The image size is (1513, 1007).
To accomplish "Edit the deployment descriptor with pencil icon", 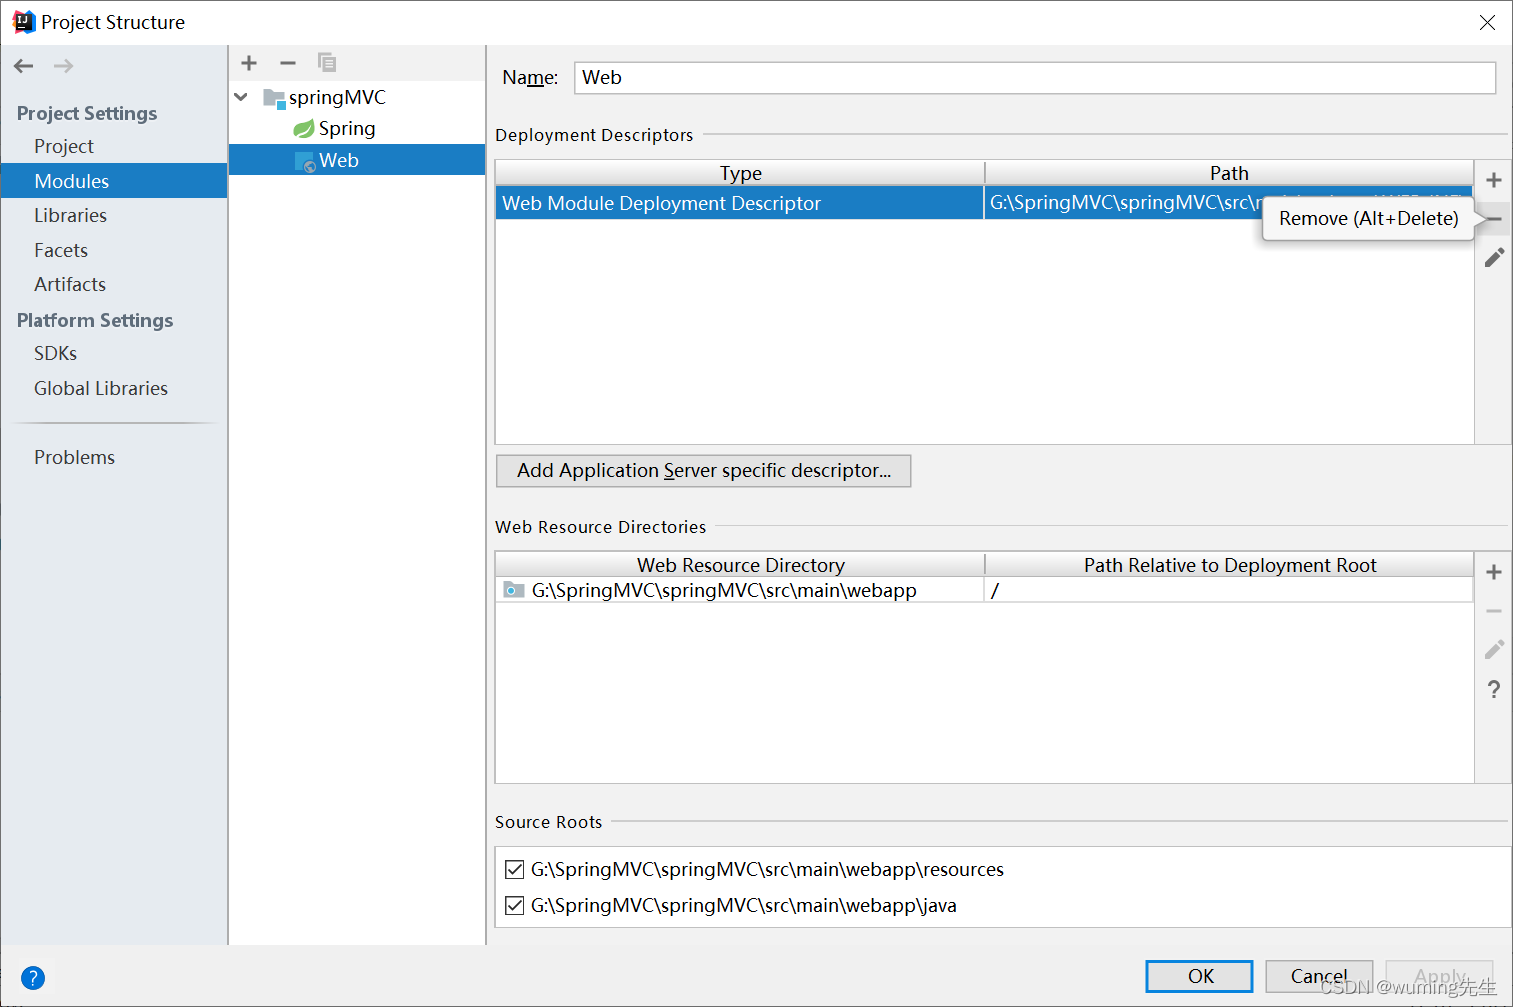I will [x=1494, y=258].
